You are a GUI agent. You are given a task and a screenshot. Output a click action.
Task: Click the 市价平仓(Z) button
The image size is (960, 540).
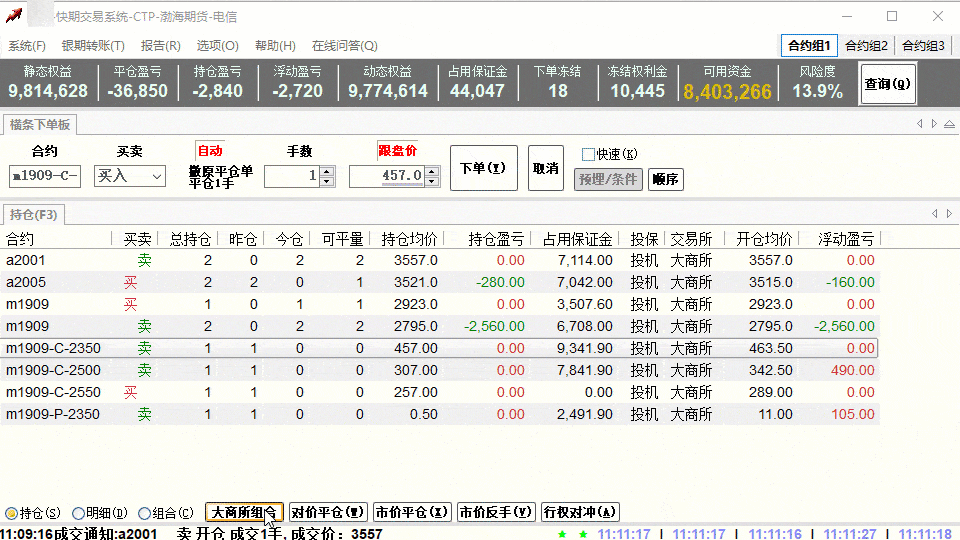(x=412, y=513)
